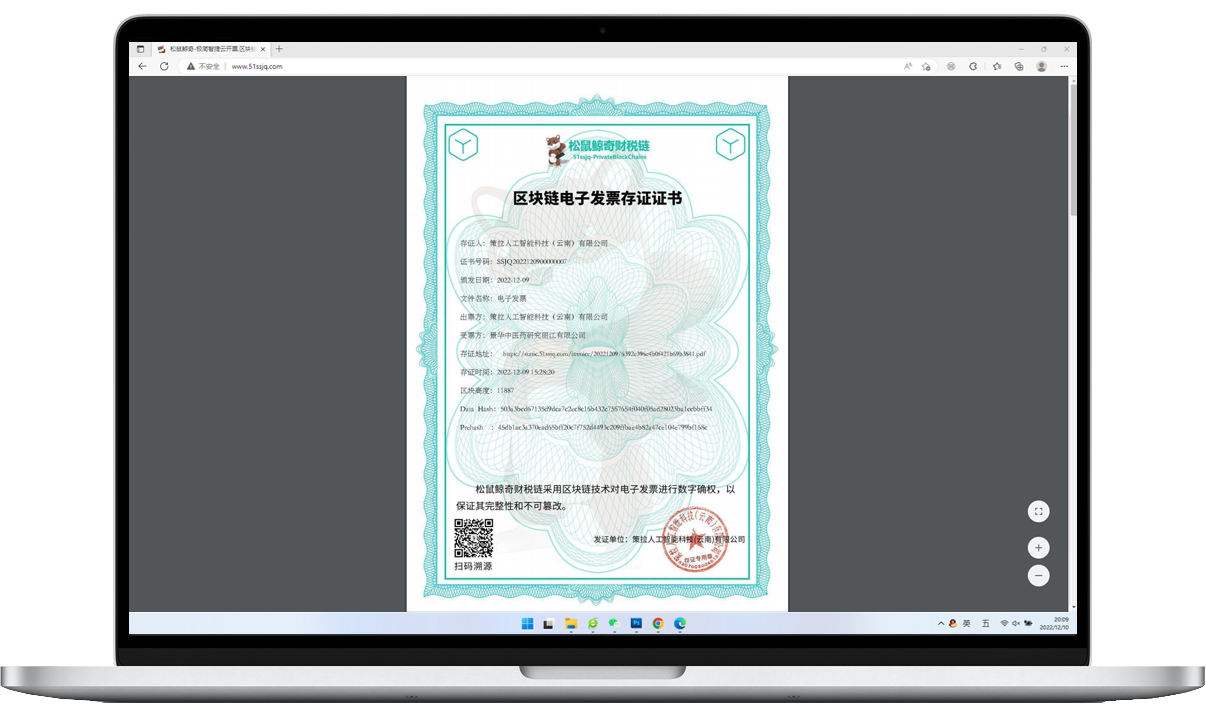
Task: Click the certificate number SSJQ2022120900000007
Action: click(532, 262)
